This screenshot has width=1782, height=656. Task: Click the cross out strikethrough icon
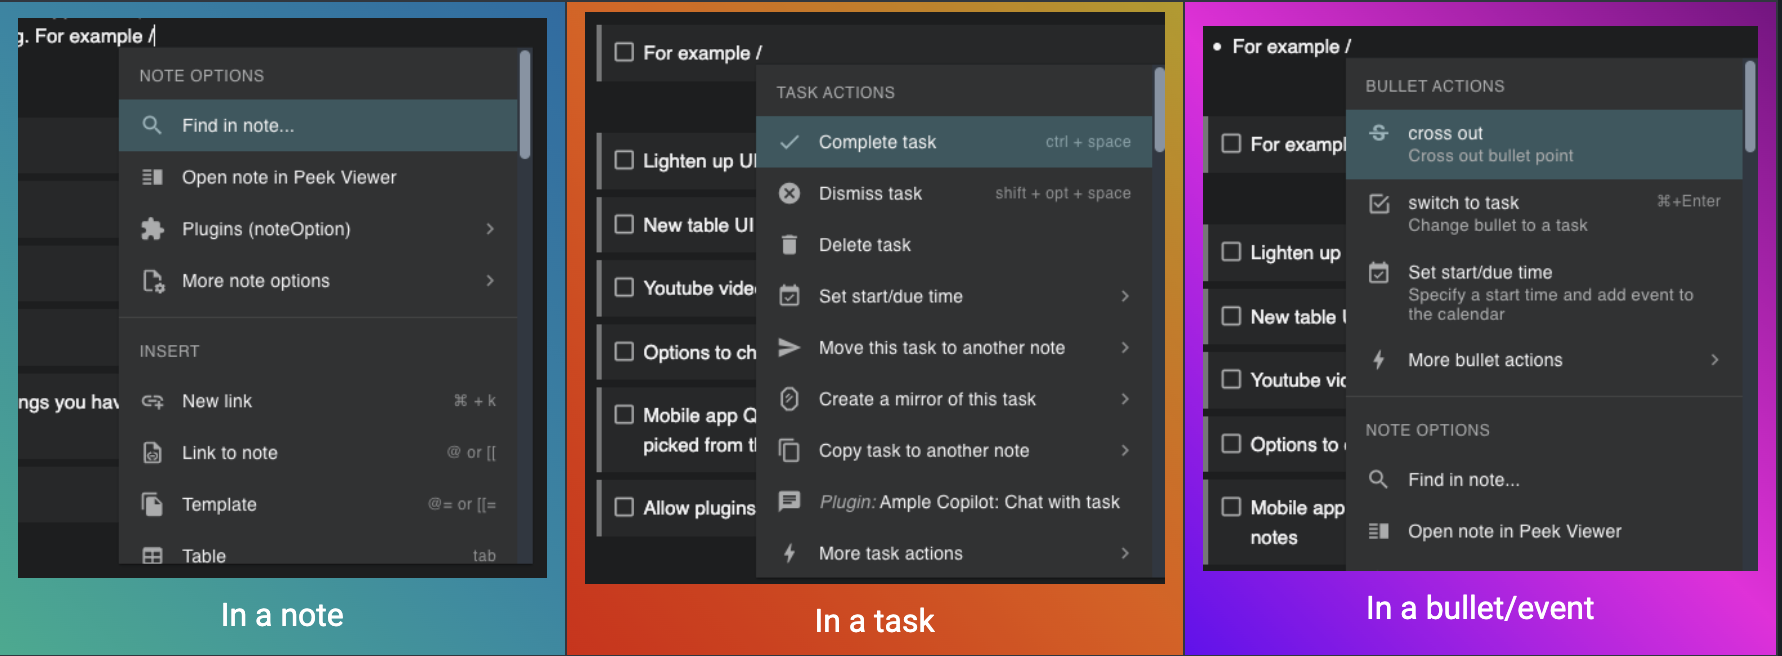pyautogui.click(x=1379, y=133)
